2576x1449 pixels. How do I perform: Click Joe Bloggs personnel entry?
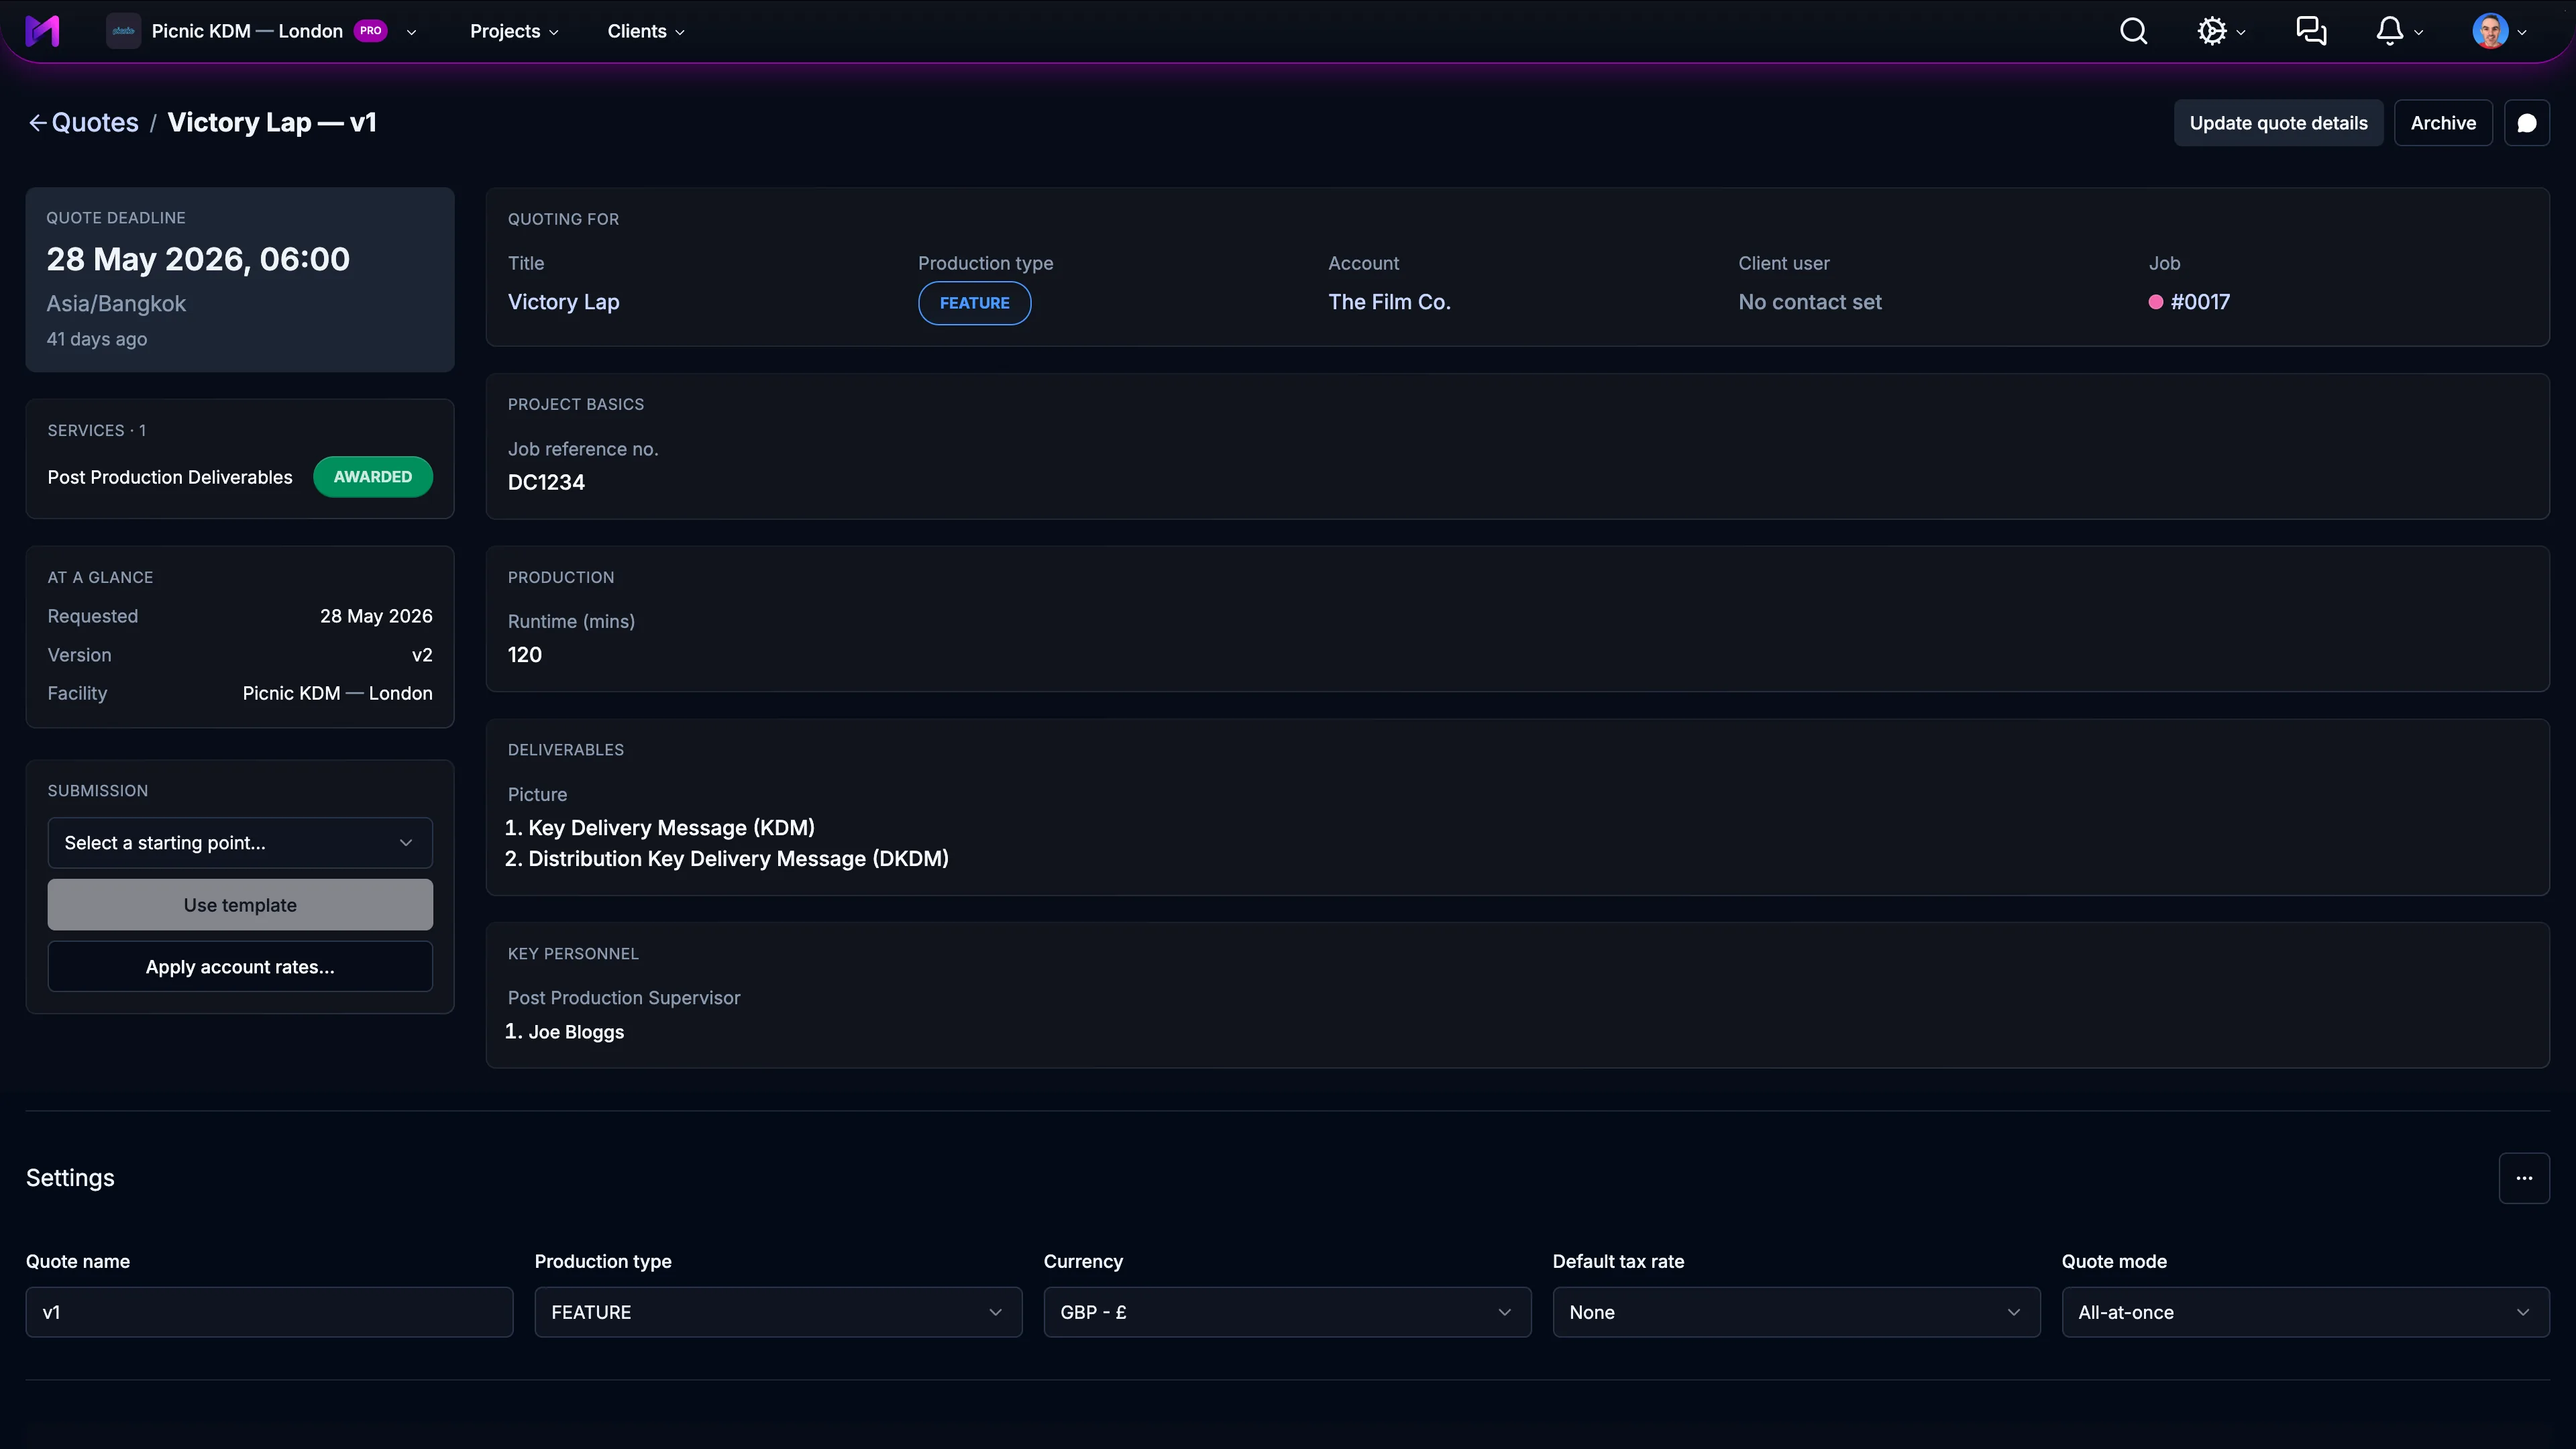pyautogui.click(x=576, y=1032)
